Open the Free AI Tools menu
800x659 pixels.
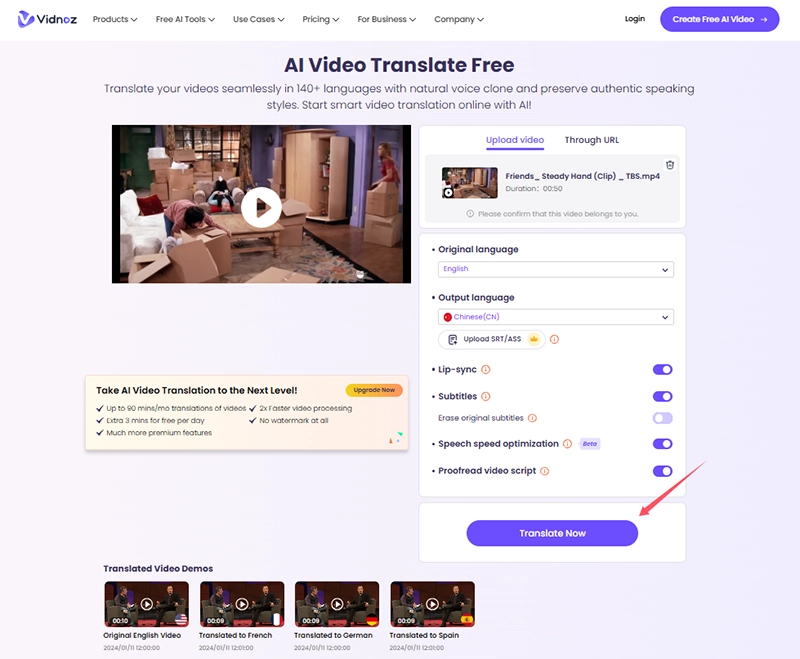186,19
